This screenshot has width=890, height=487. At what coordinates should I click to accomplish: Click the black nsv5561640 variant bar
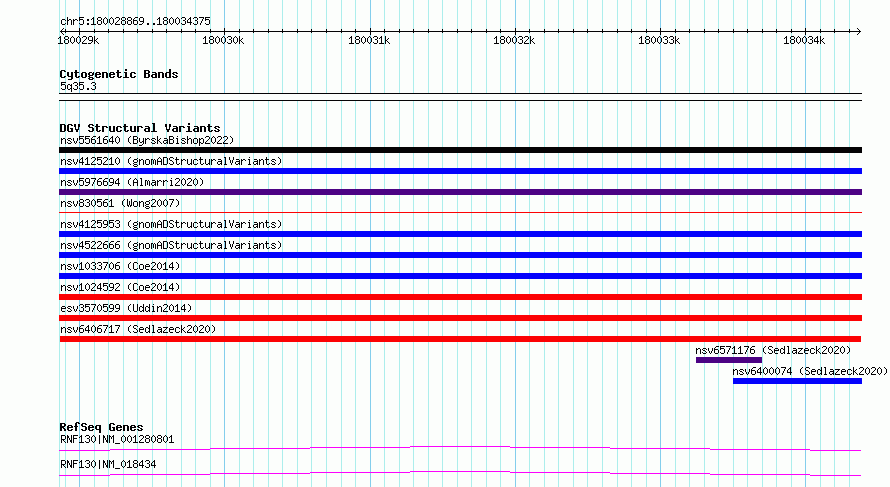tap(460, 150)
